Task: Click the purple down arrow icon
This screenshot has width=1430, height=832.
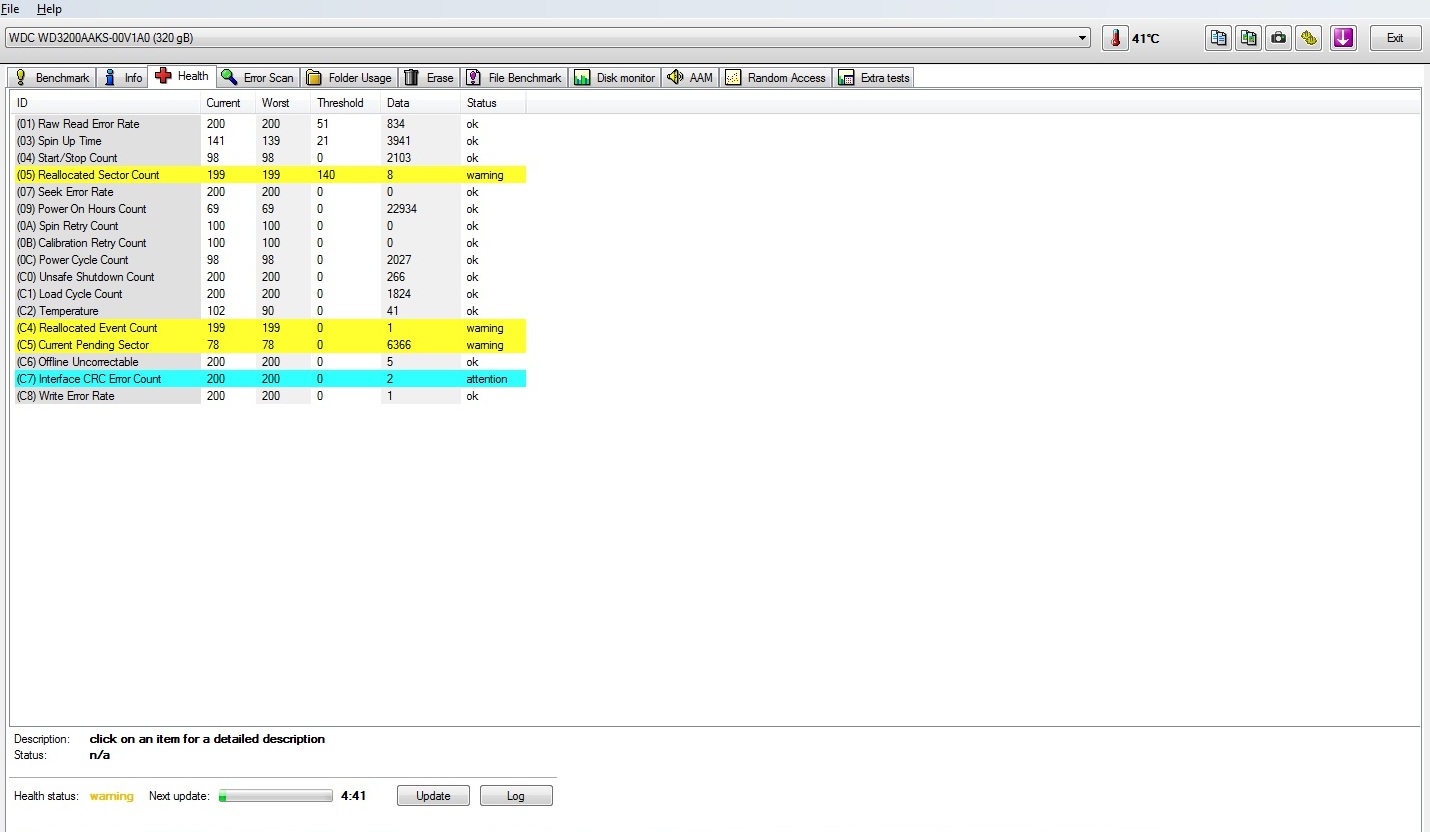Action: click(1343, 38)
